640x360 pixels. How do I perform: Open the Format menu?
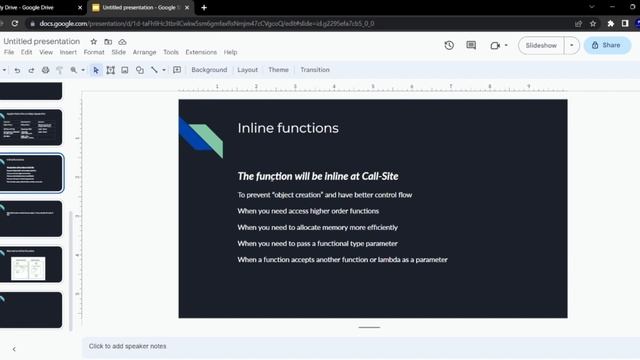click(94, 52)
